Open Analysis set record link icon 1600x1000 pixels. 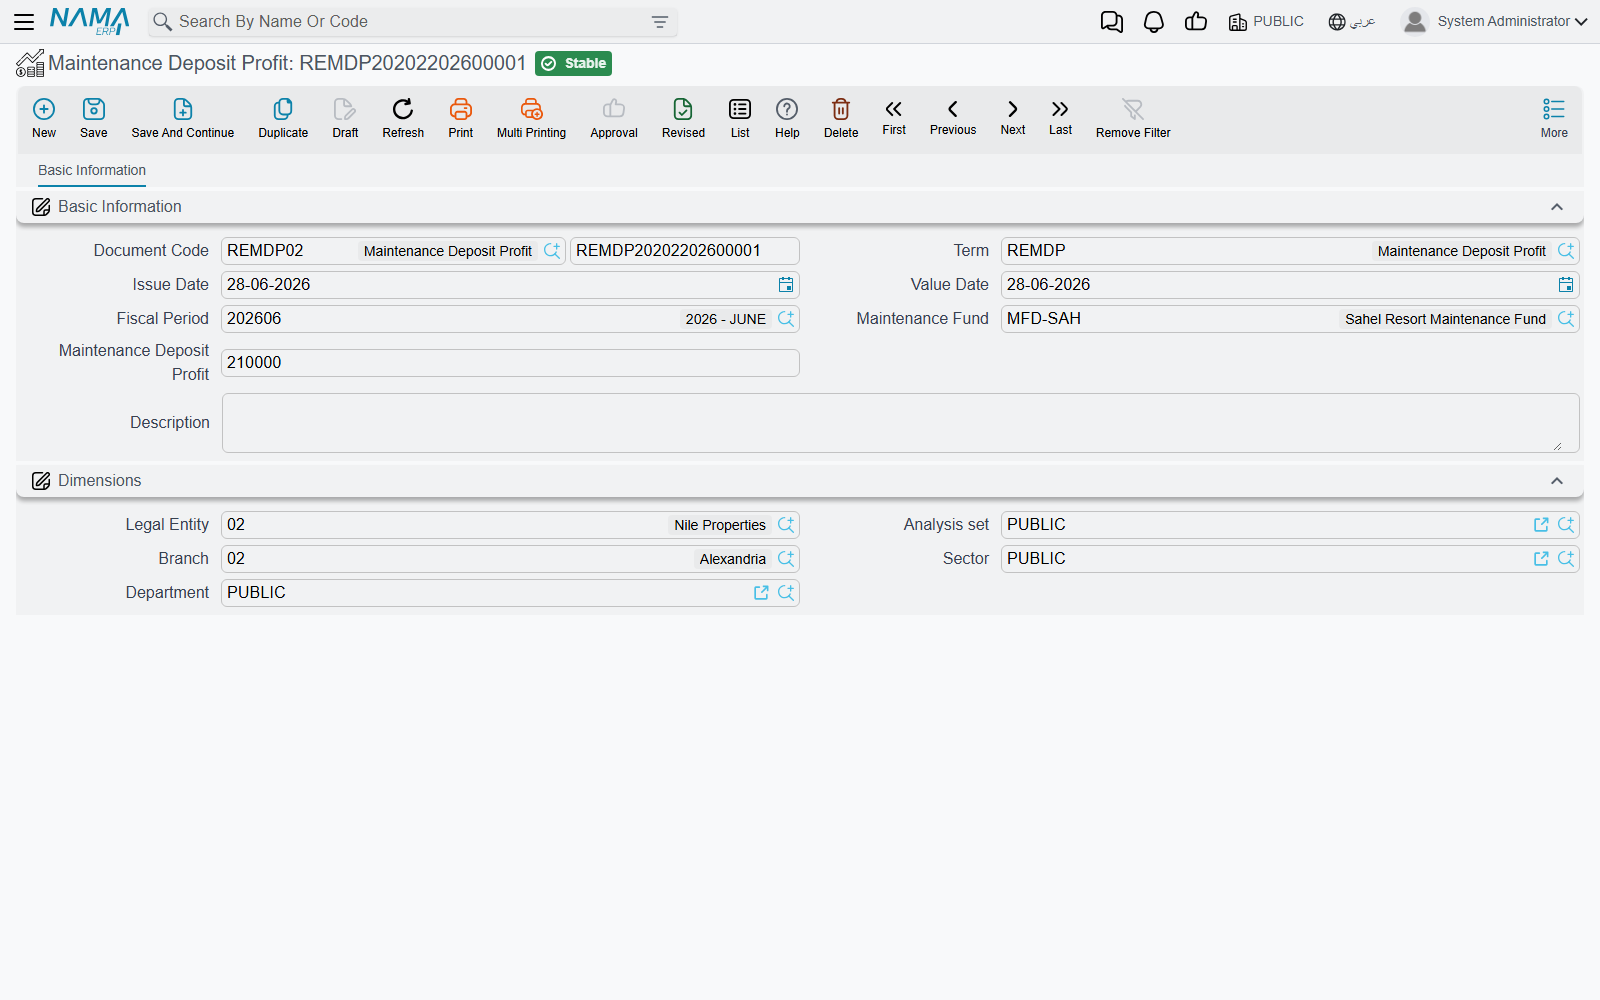point(1541,525)
